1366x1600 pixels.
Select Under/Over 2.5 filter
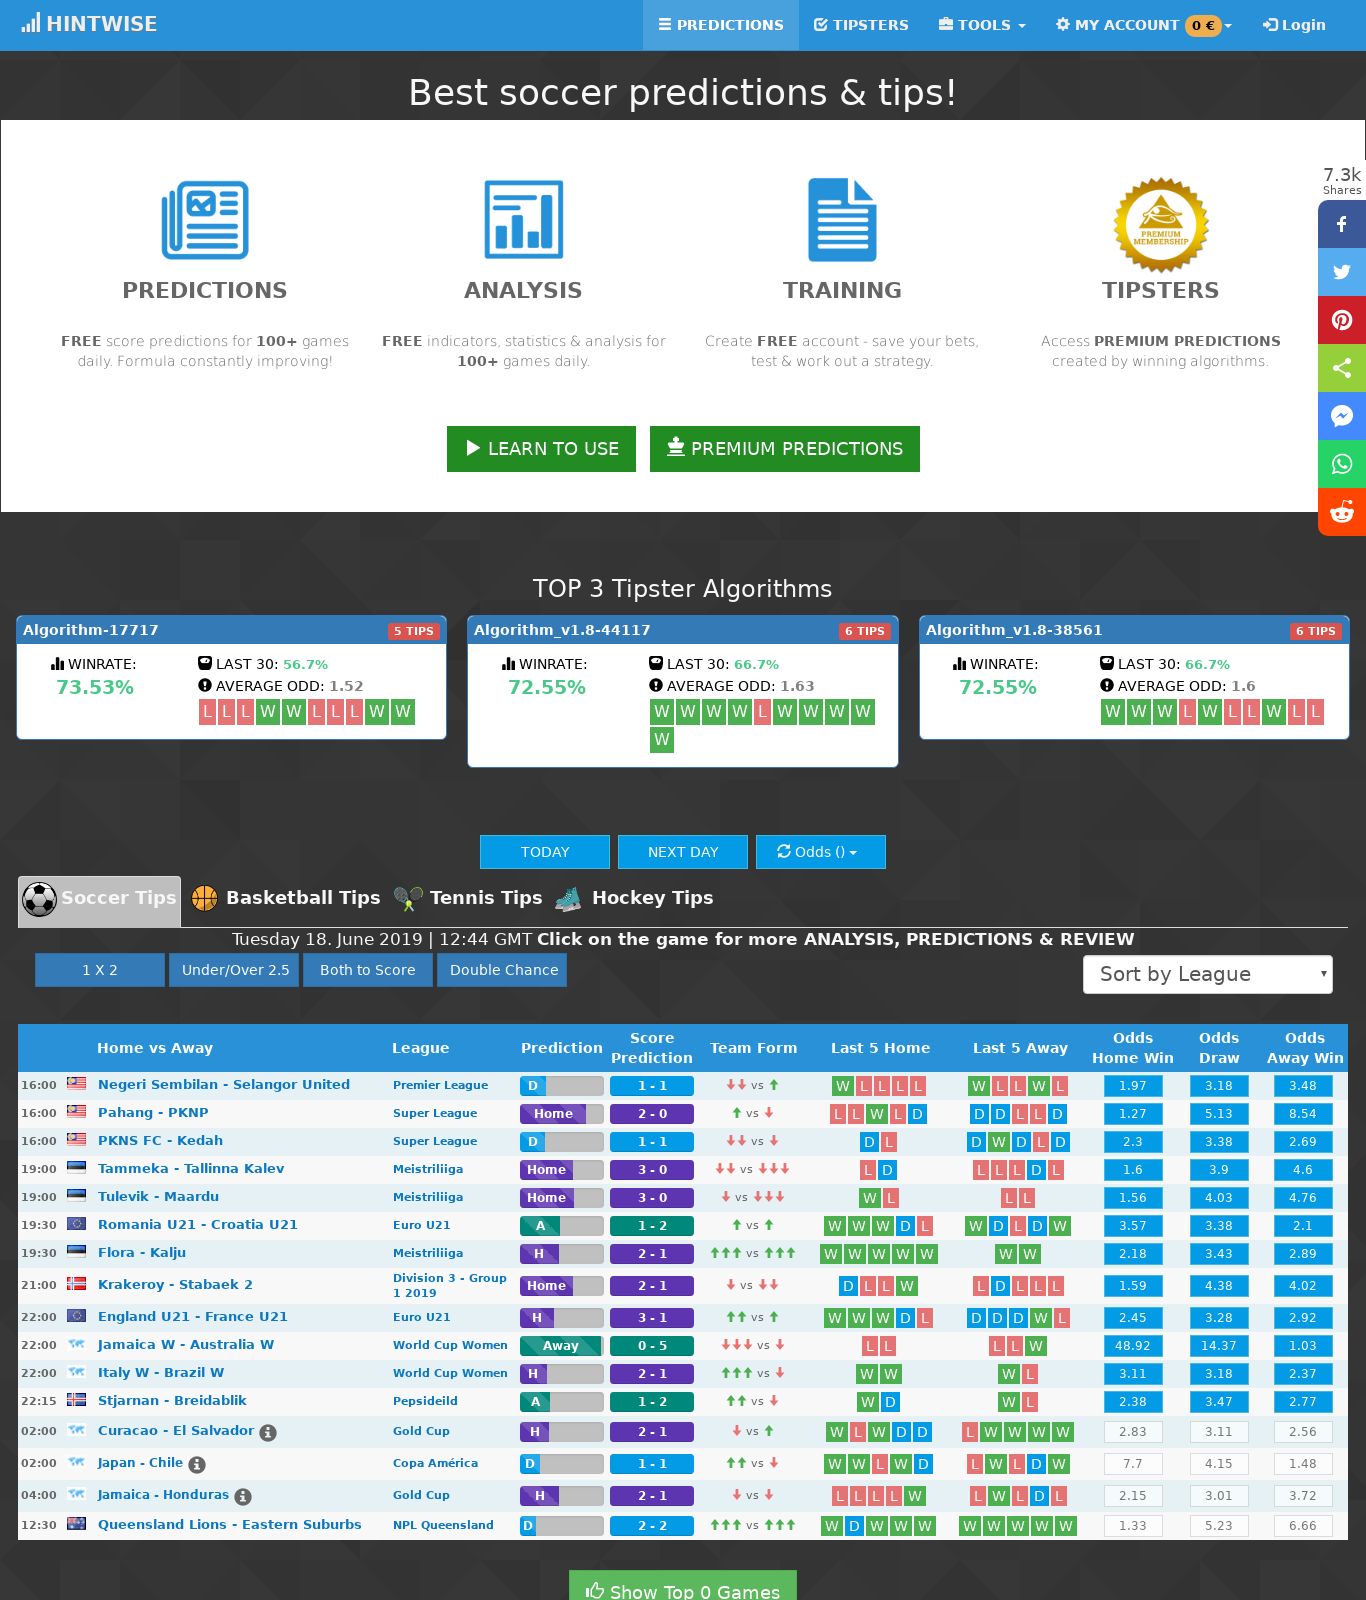coord(234,970)
